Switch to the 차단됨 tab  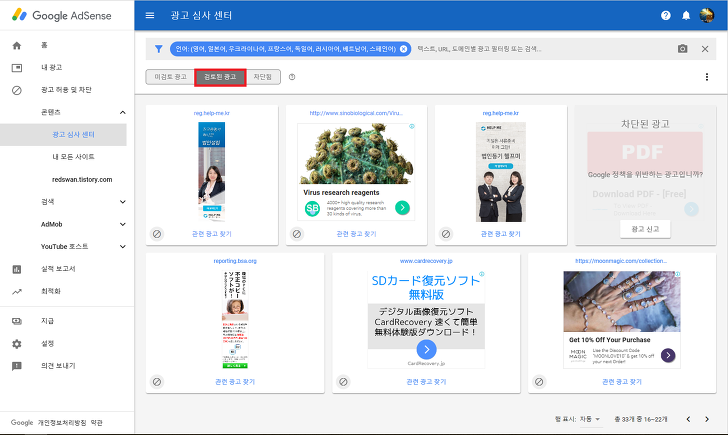click(263, 77)
